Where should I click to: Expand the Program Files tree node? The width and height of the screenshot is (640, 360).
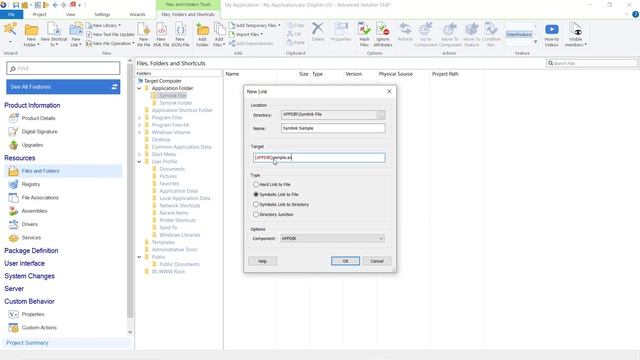[139, 118]
